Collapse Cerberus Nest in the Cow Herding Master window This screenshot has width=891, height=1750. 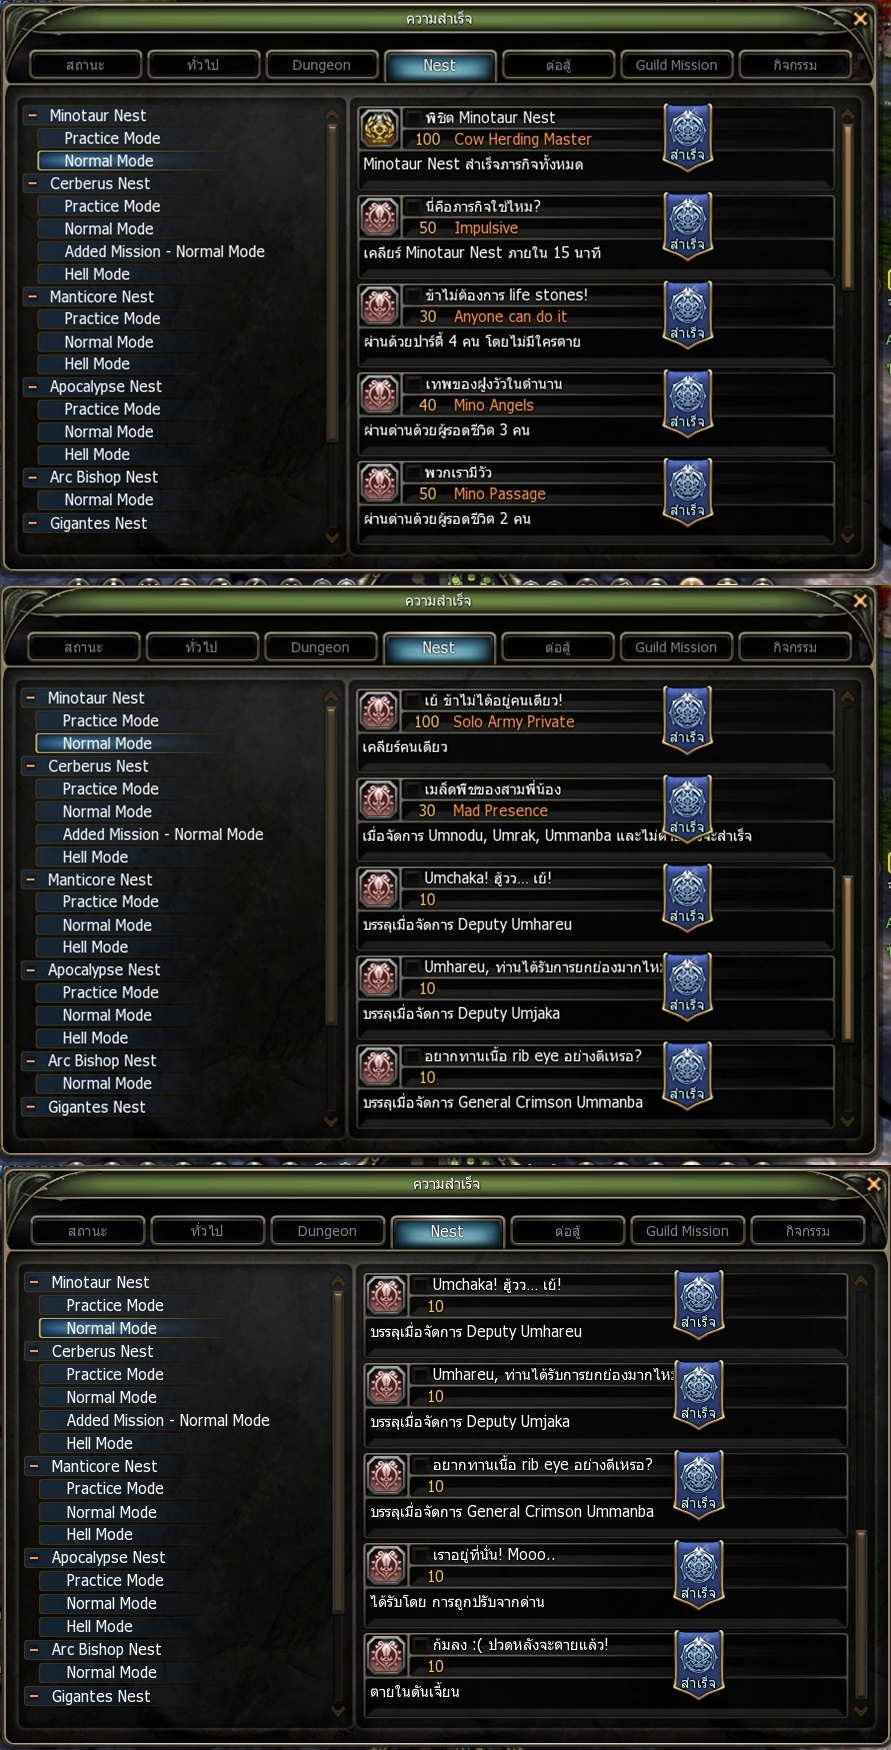(x=33, y=184)
